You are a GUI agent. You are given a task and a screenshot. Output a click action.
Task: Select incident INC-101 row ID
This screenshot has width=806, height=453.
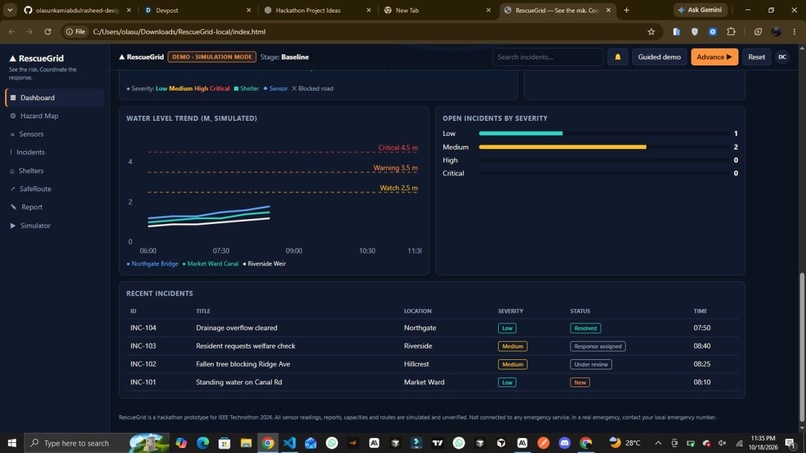(x=143, y=382)
